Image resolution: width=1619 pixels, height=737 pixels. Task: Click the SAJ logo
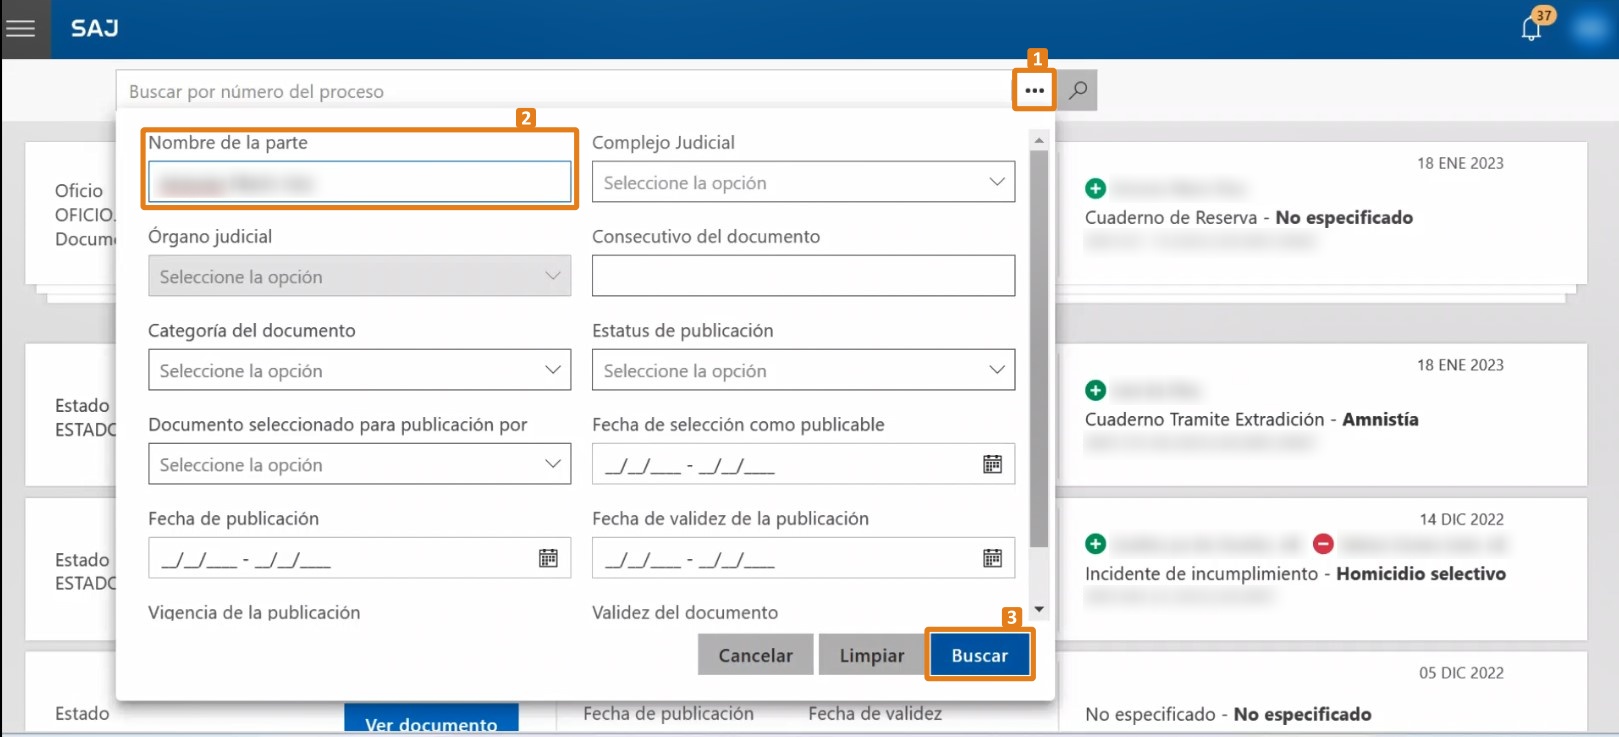pos(95,28)
